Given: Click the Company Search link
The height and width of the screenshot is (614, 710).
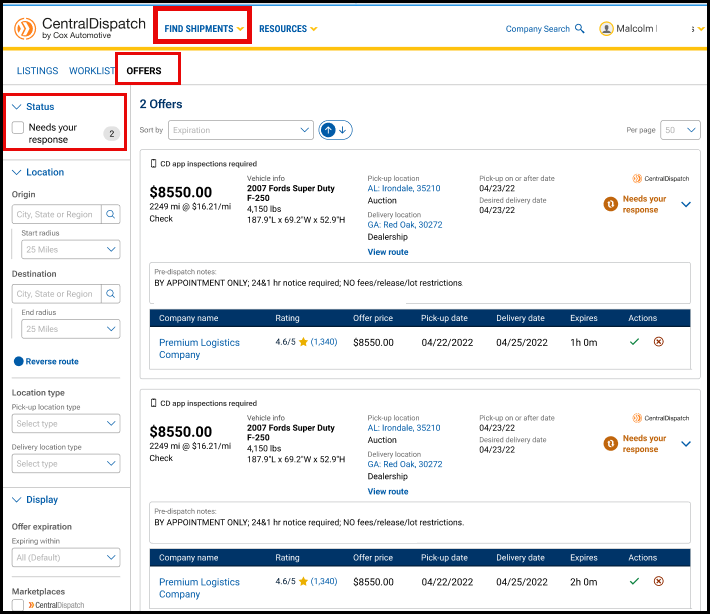Looking at the screenshot, I should pyautogui.click(x=537, y=29).
